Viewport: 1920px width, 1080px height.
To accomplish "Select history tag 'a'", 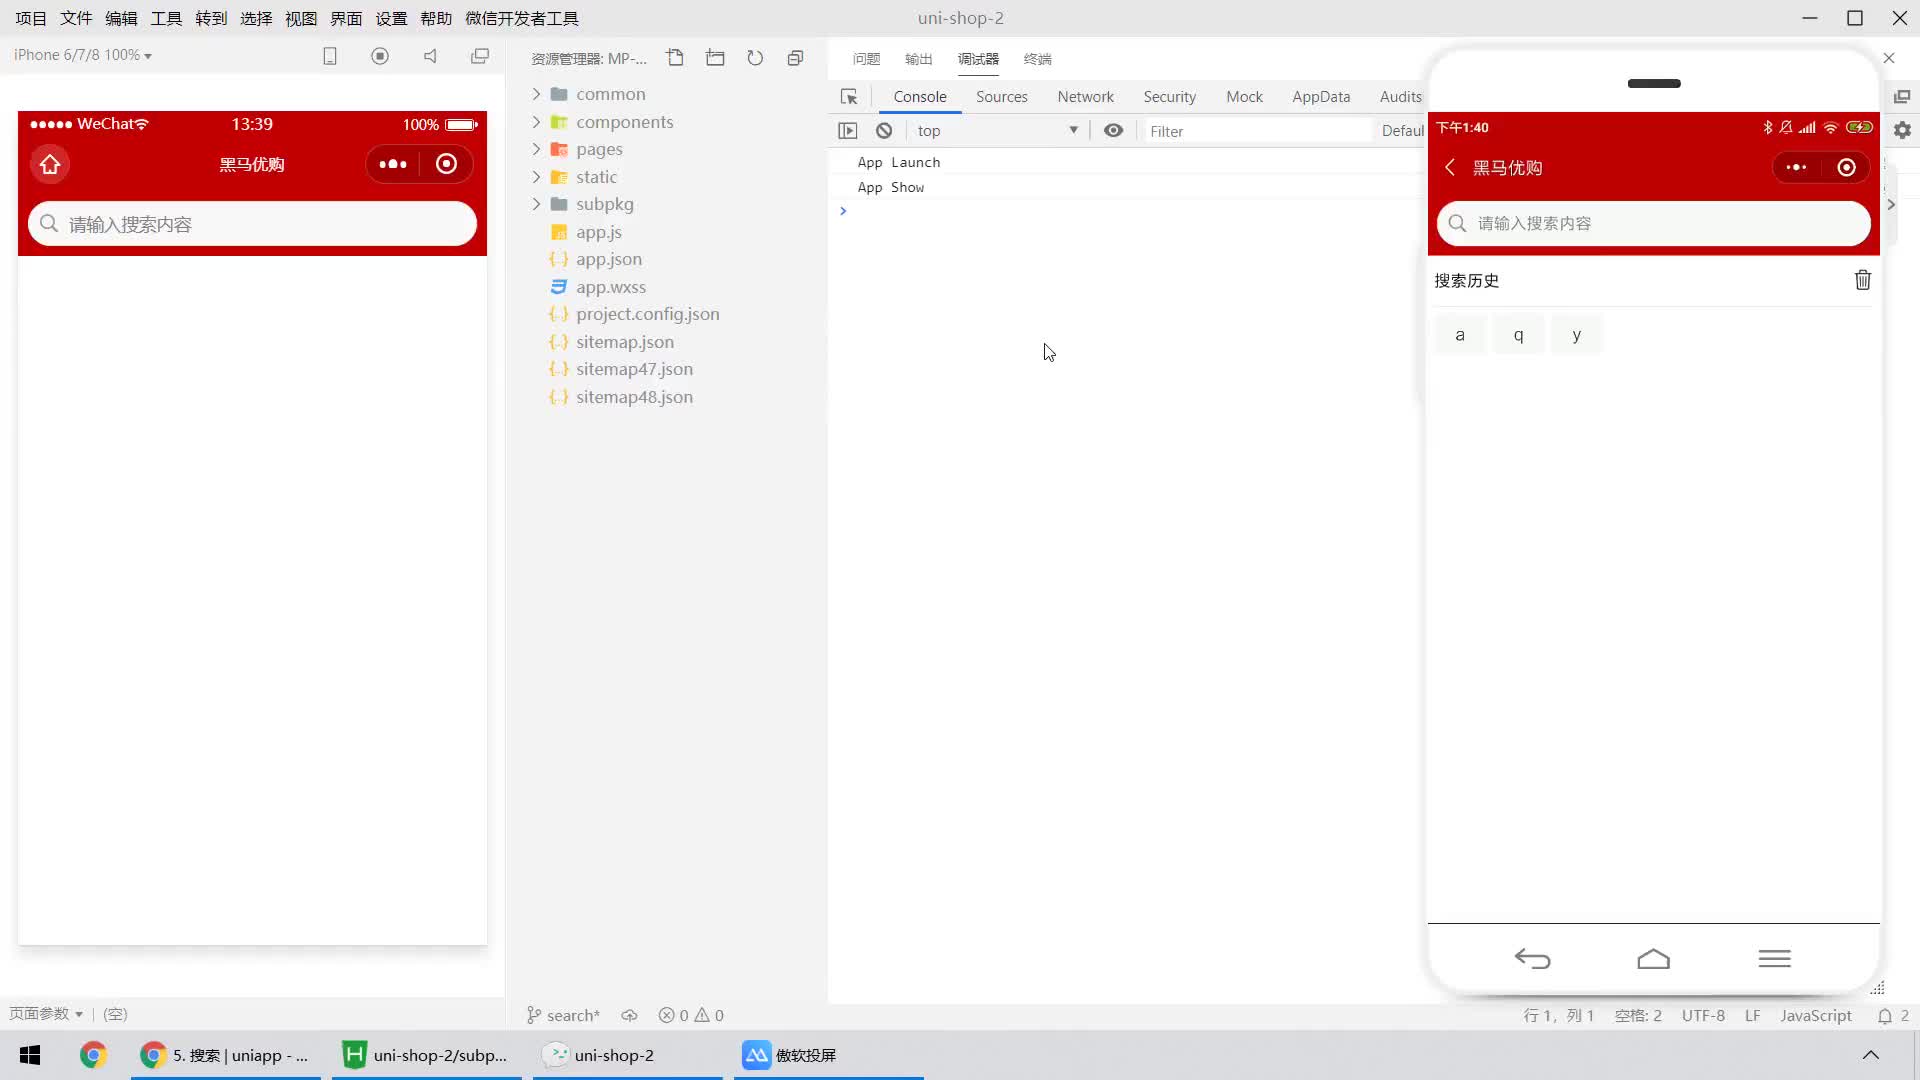I will (x=1460, y=335).
